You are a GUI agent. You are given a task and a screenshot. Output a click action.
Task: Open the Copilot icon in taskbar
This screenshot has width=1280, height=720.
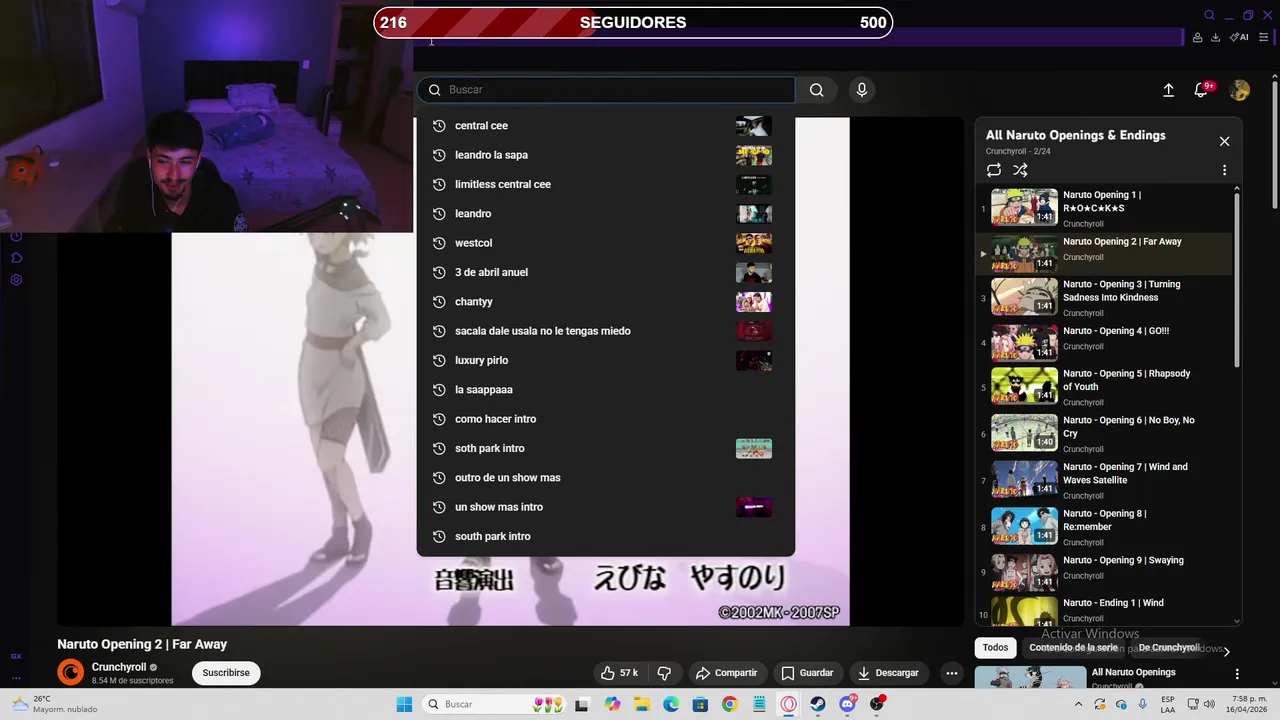612,704
